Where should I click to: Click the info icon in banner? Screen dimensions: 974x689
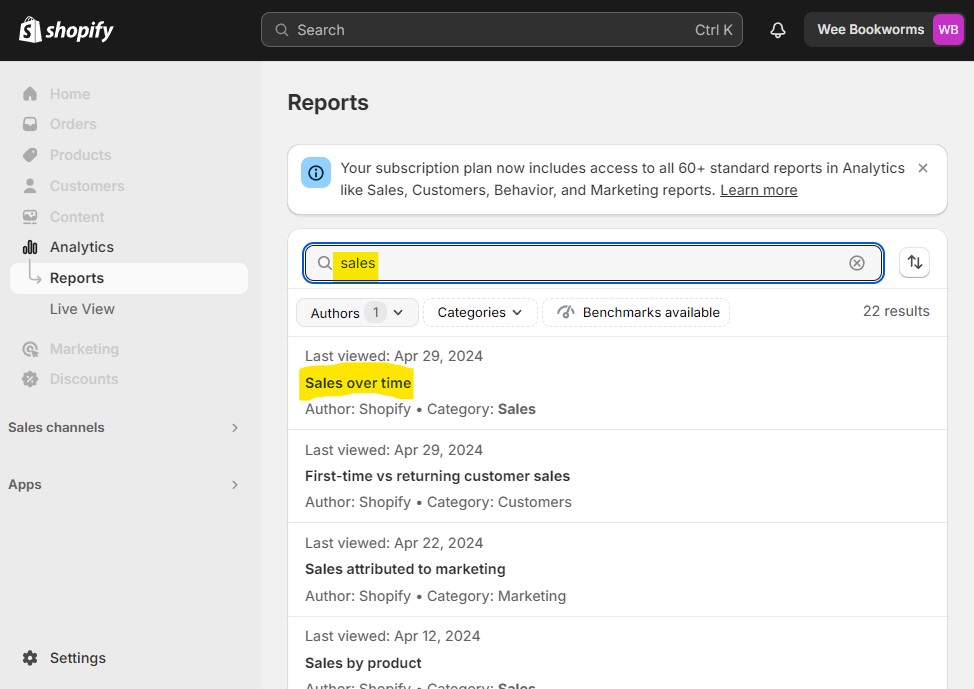[316, 173]
